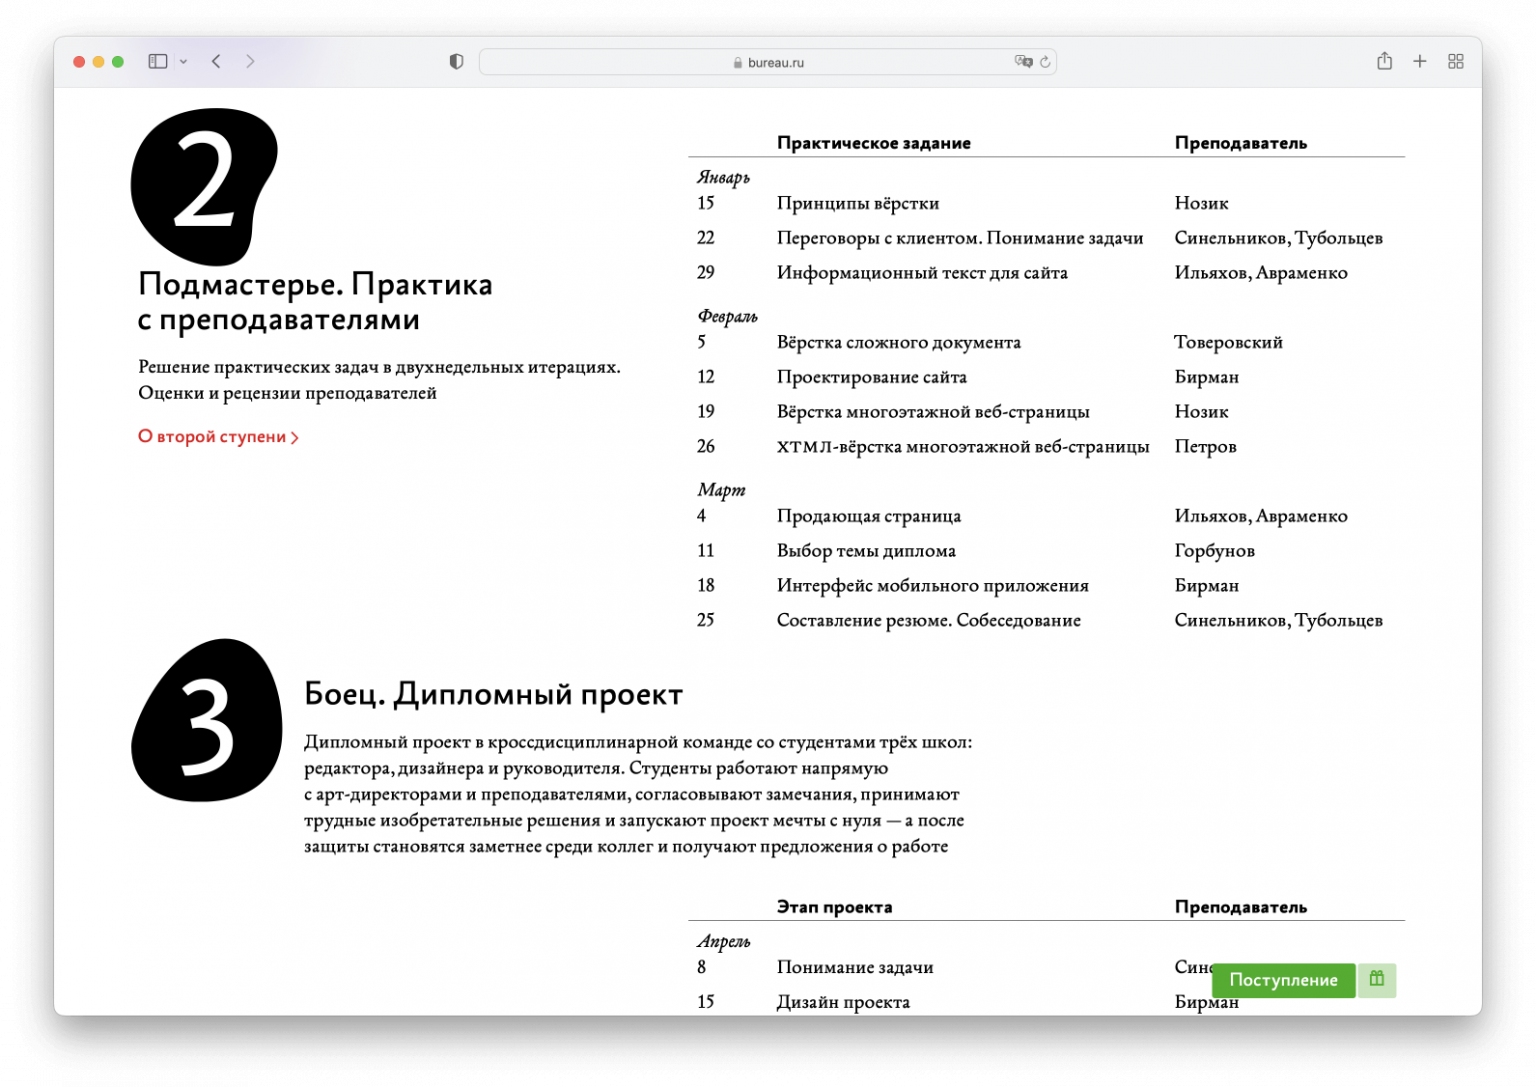Show tab overview grid icon
This screenshot has width=1536, height=1087.
1456,62
